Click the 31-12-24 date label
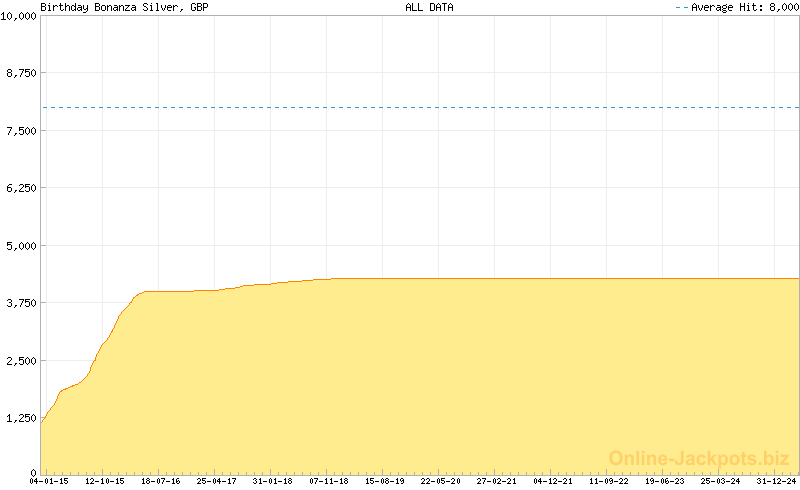The height and width of the screenshot is (490, 800). coord(776,481)
